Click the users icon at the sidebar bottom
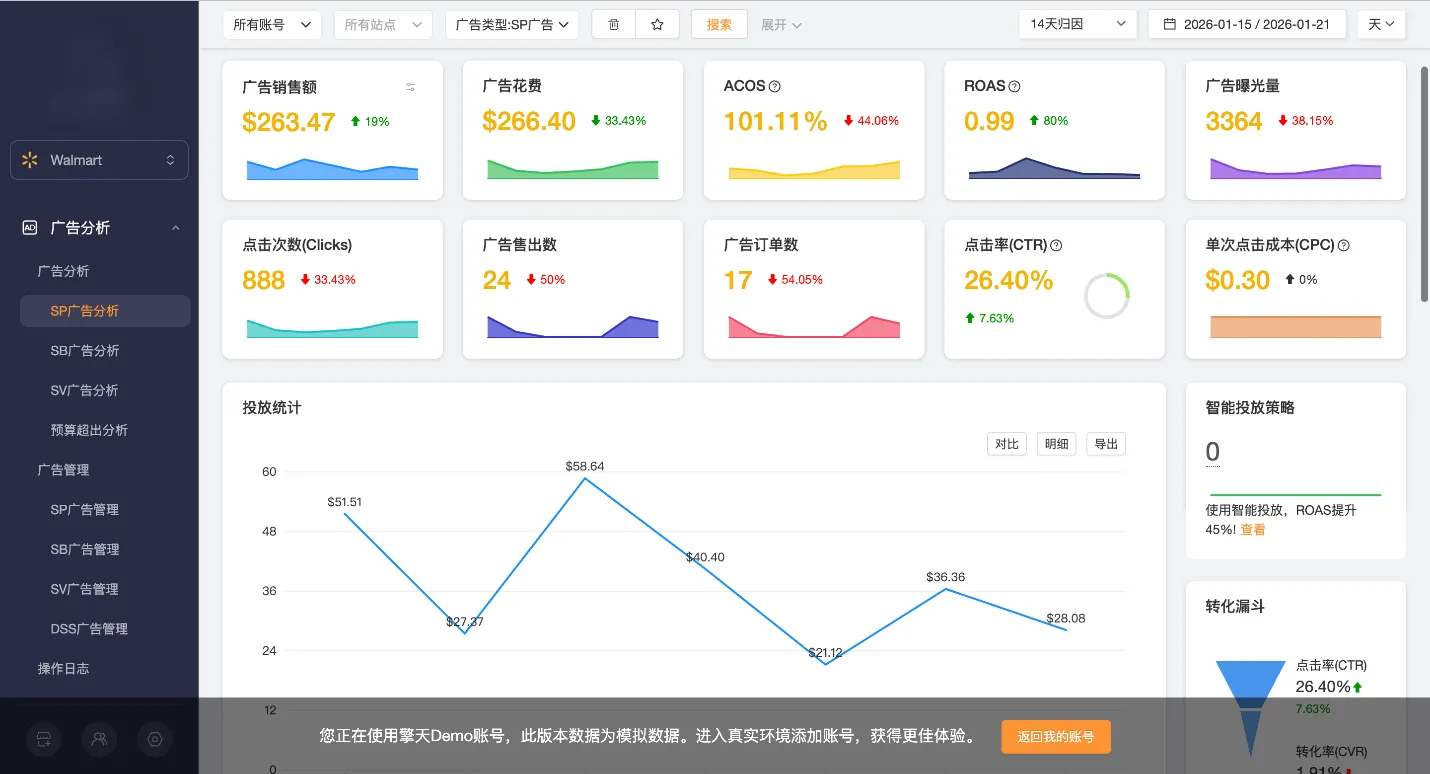Viewport: 1430px width, 774px height. [x=98, y=739]
